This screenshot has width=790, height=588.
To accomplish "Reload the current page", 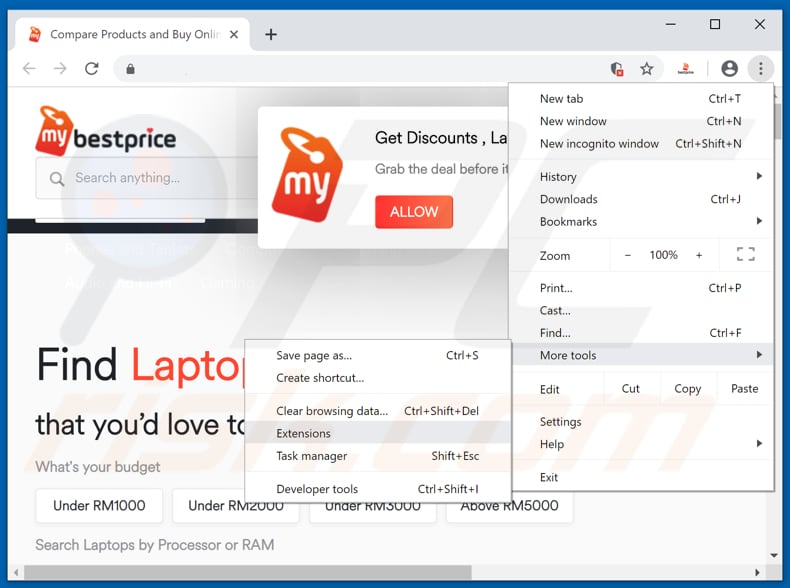I will coord(92,69).
